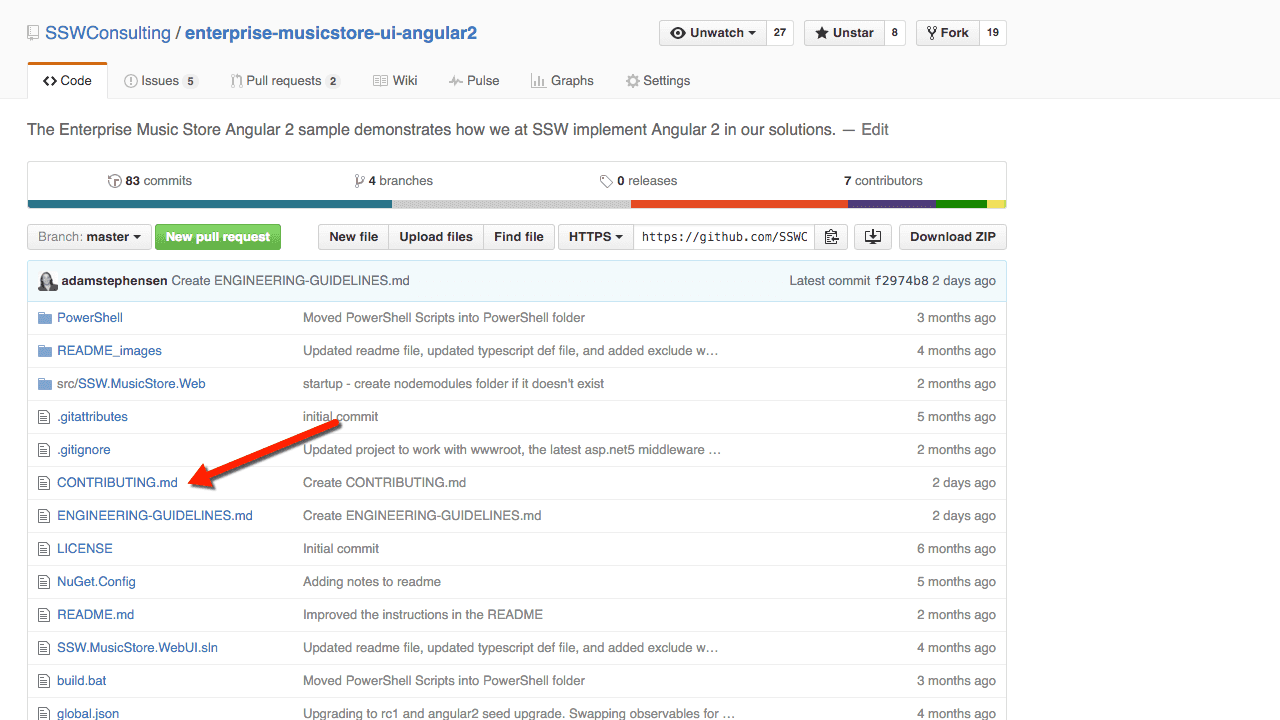Go to the Settings tab
The width and height of the screenshot is (1280, 720).
pos(657,81)
